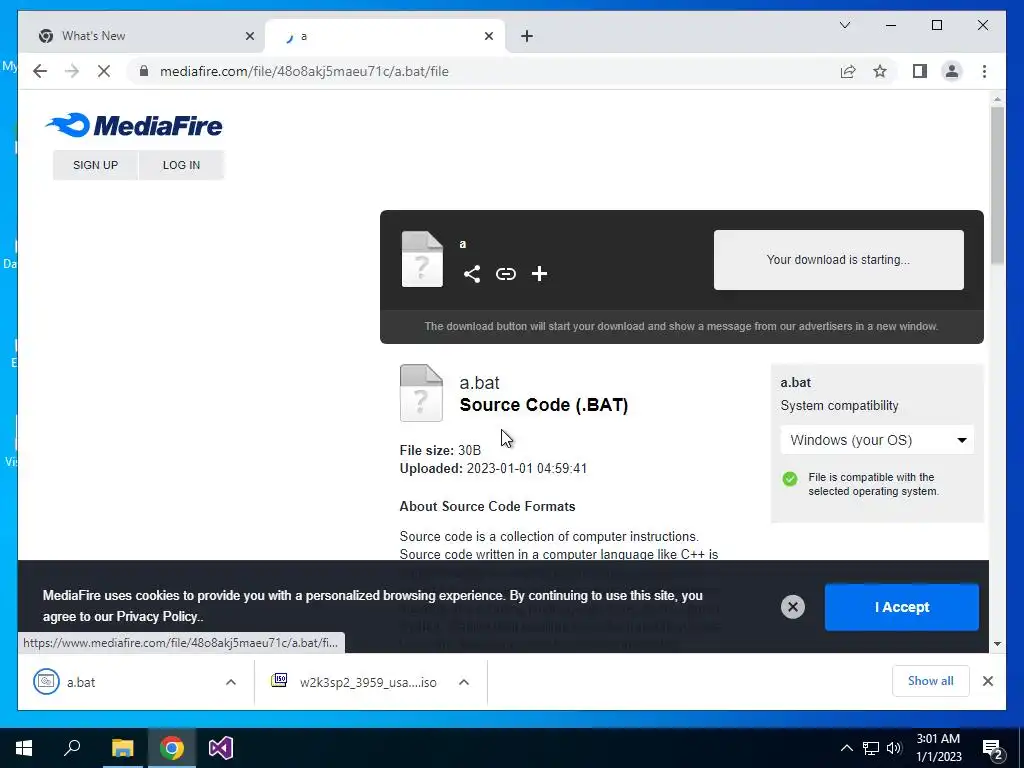Click Show all downloads
This screenshot has height=768, width=1024.
click(930, 681)
